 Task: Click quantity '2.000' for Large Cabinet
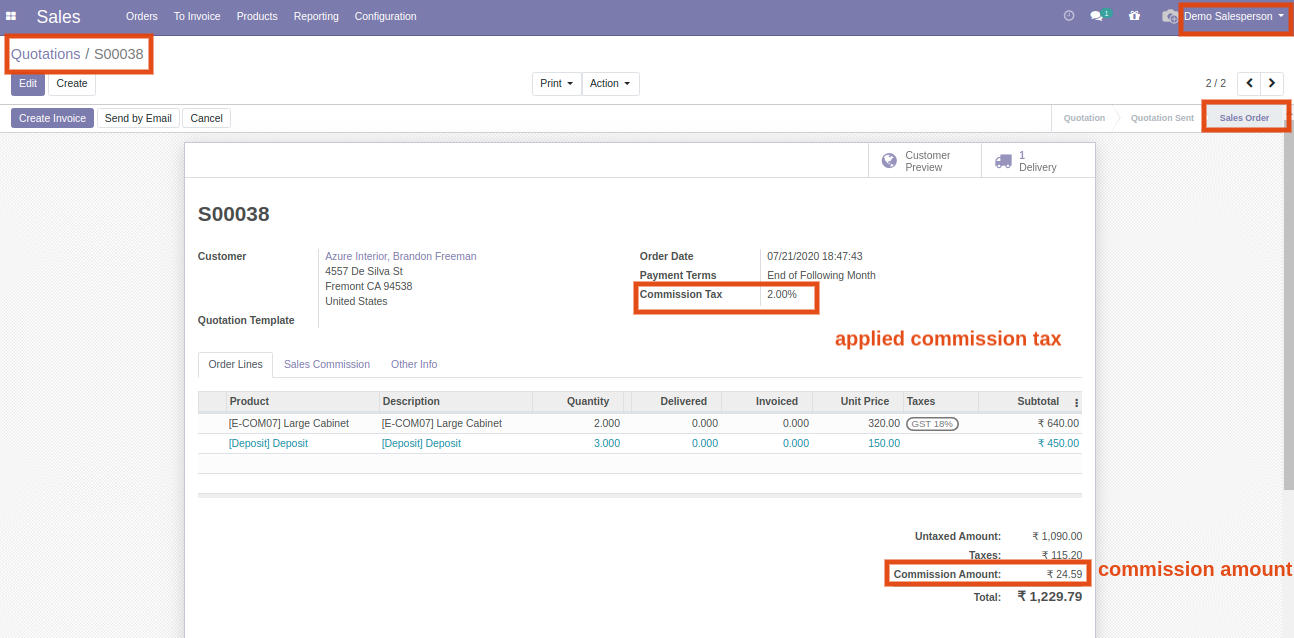tap(607, 424)
